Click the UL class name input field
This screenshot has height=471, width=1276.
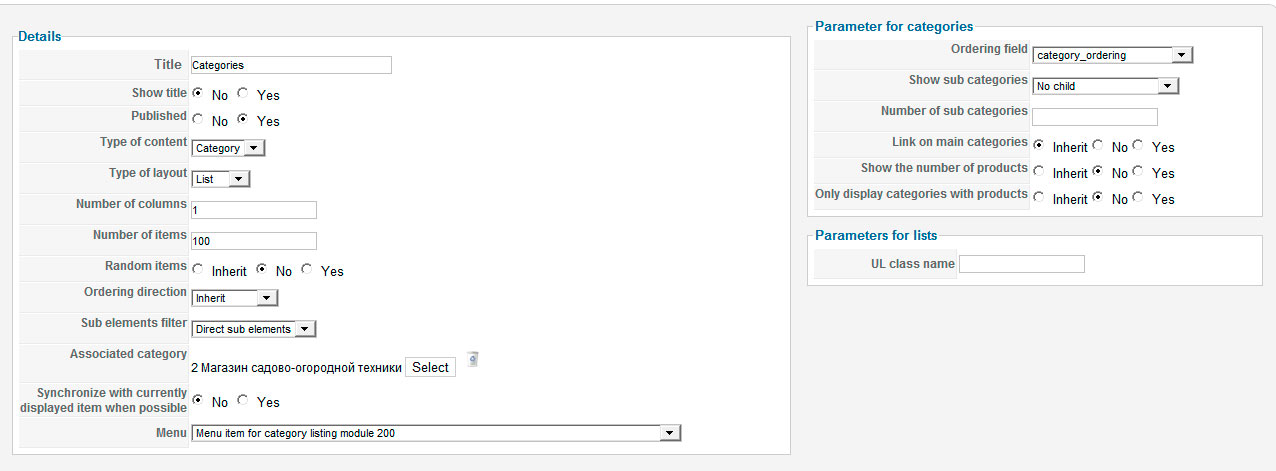[1022, 264]
